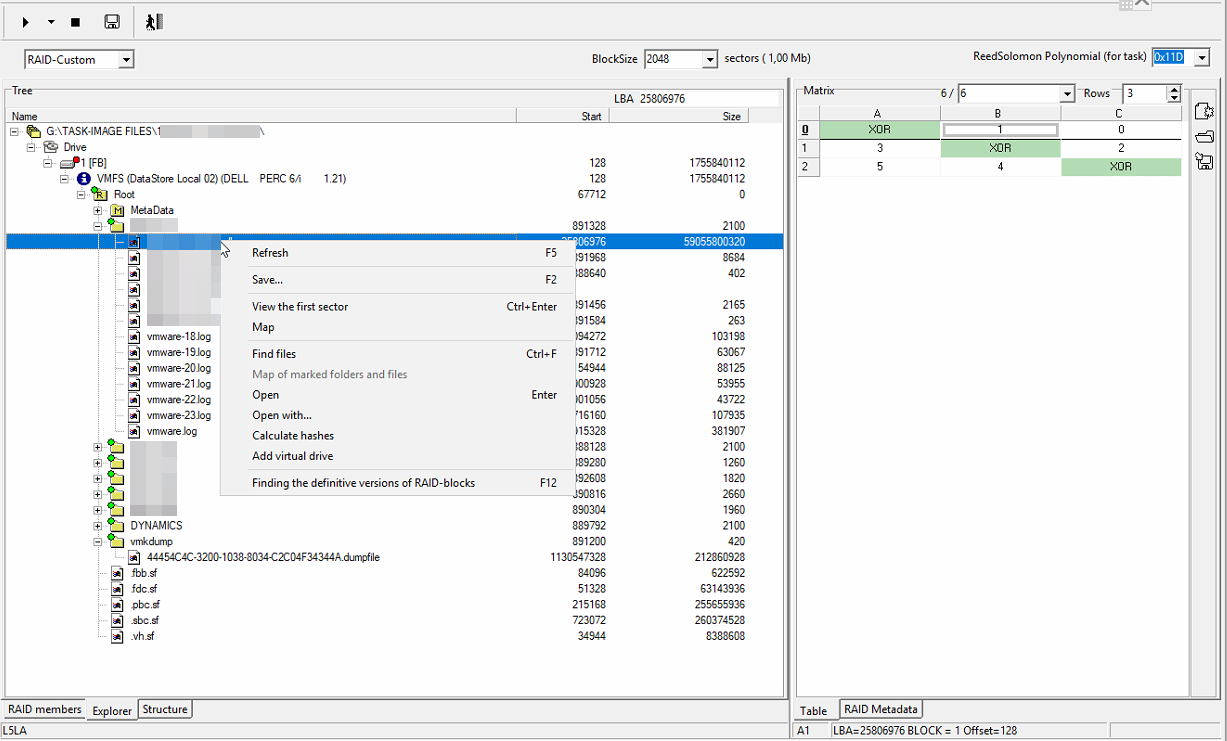Click the .pbc.sf file icon

117,605
